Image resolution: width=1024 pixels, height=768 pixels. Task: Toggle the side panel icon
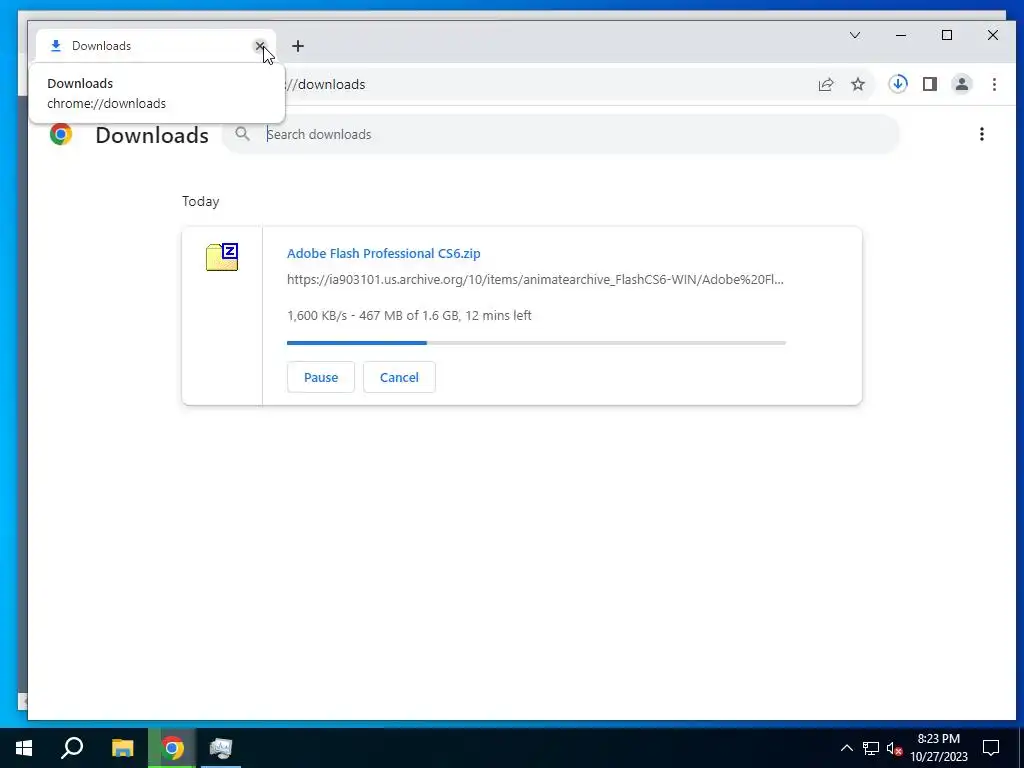[x=930, y=84]
